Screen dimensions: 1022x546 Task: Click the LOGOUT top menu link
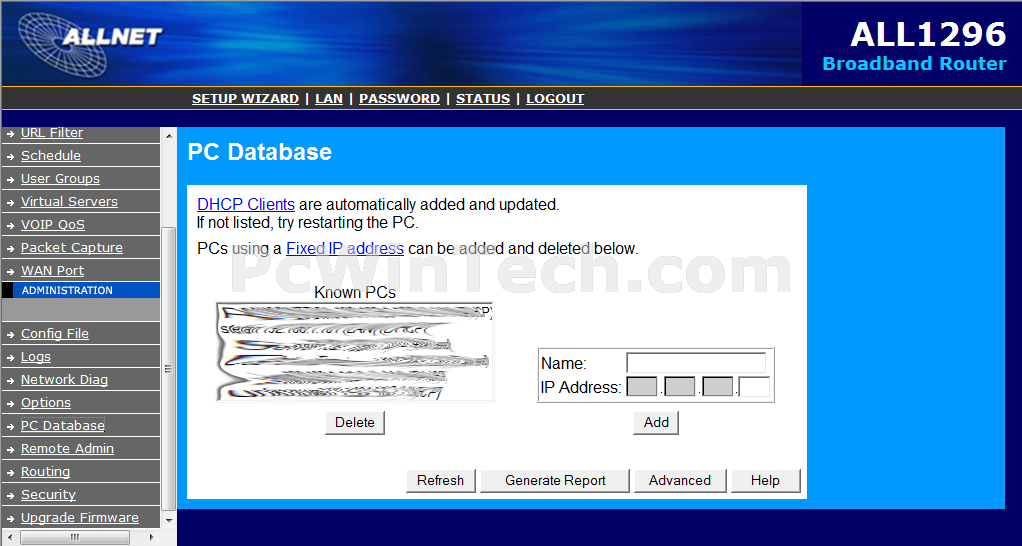click(x=555, y=98)
